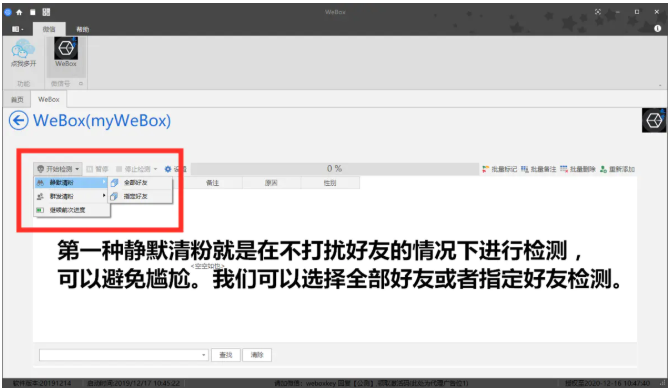The width and height of the screenshot is (672, 391).
Task: Click the white square icon in the title bar
Action: [33, 12]
